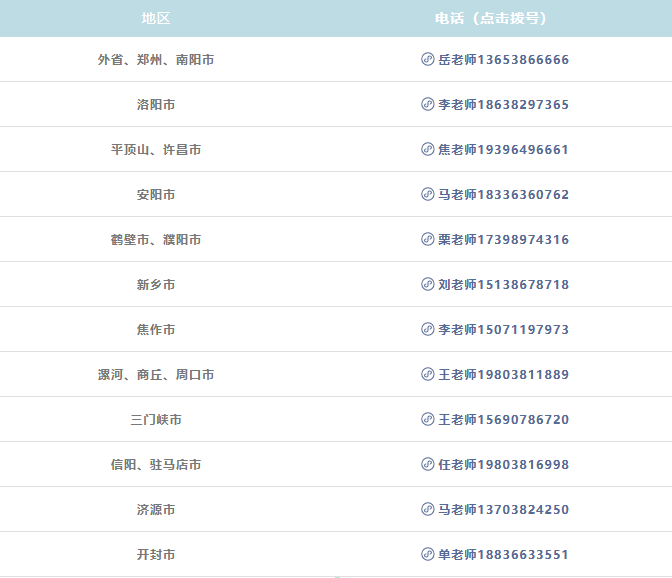This screenshot has width=672, height=578.
Task: Select region cell 洛阳市
Action: click(x=156, y=105)
